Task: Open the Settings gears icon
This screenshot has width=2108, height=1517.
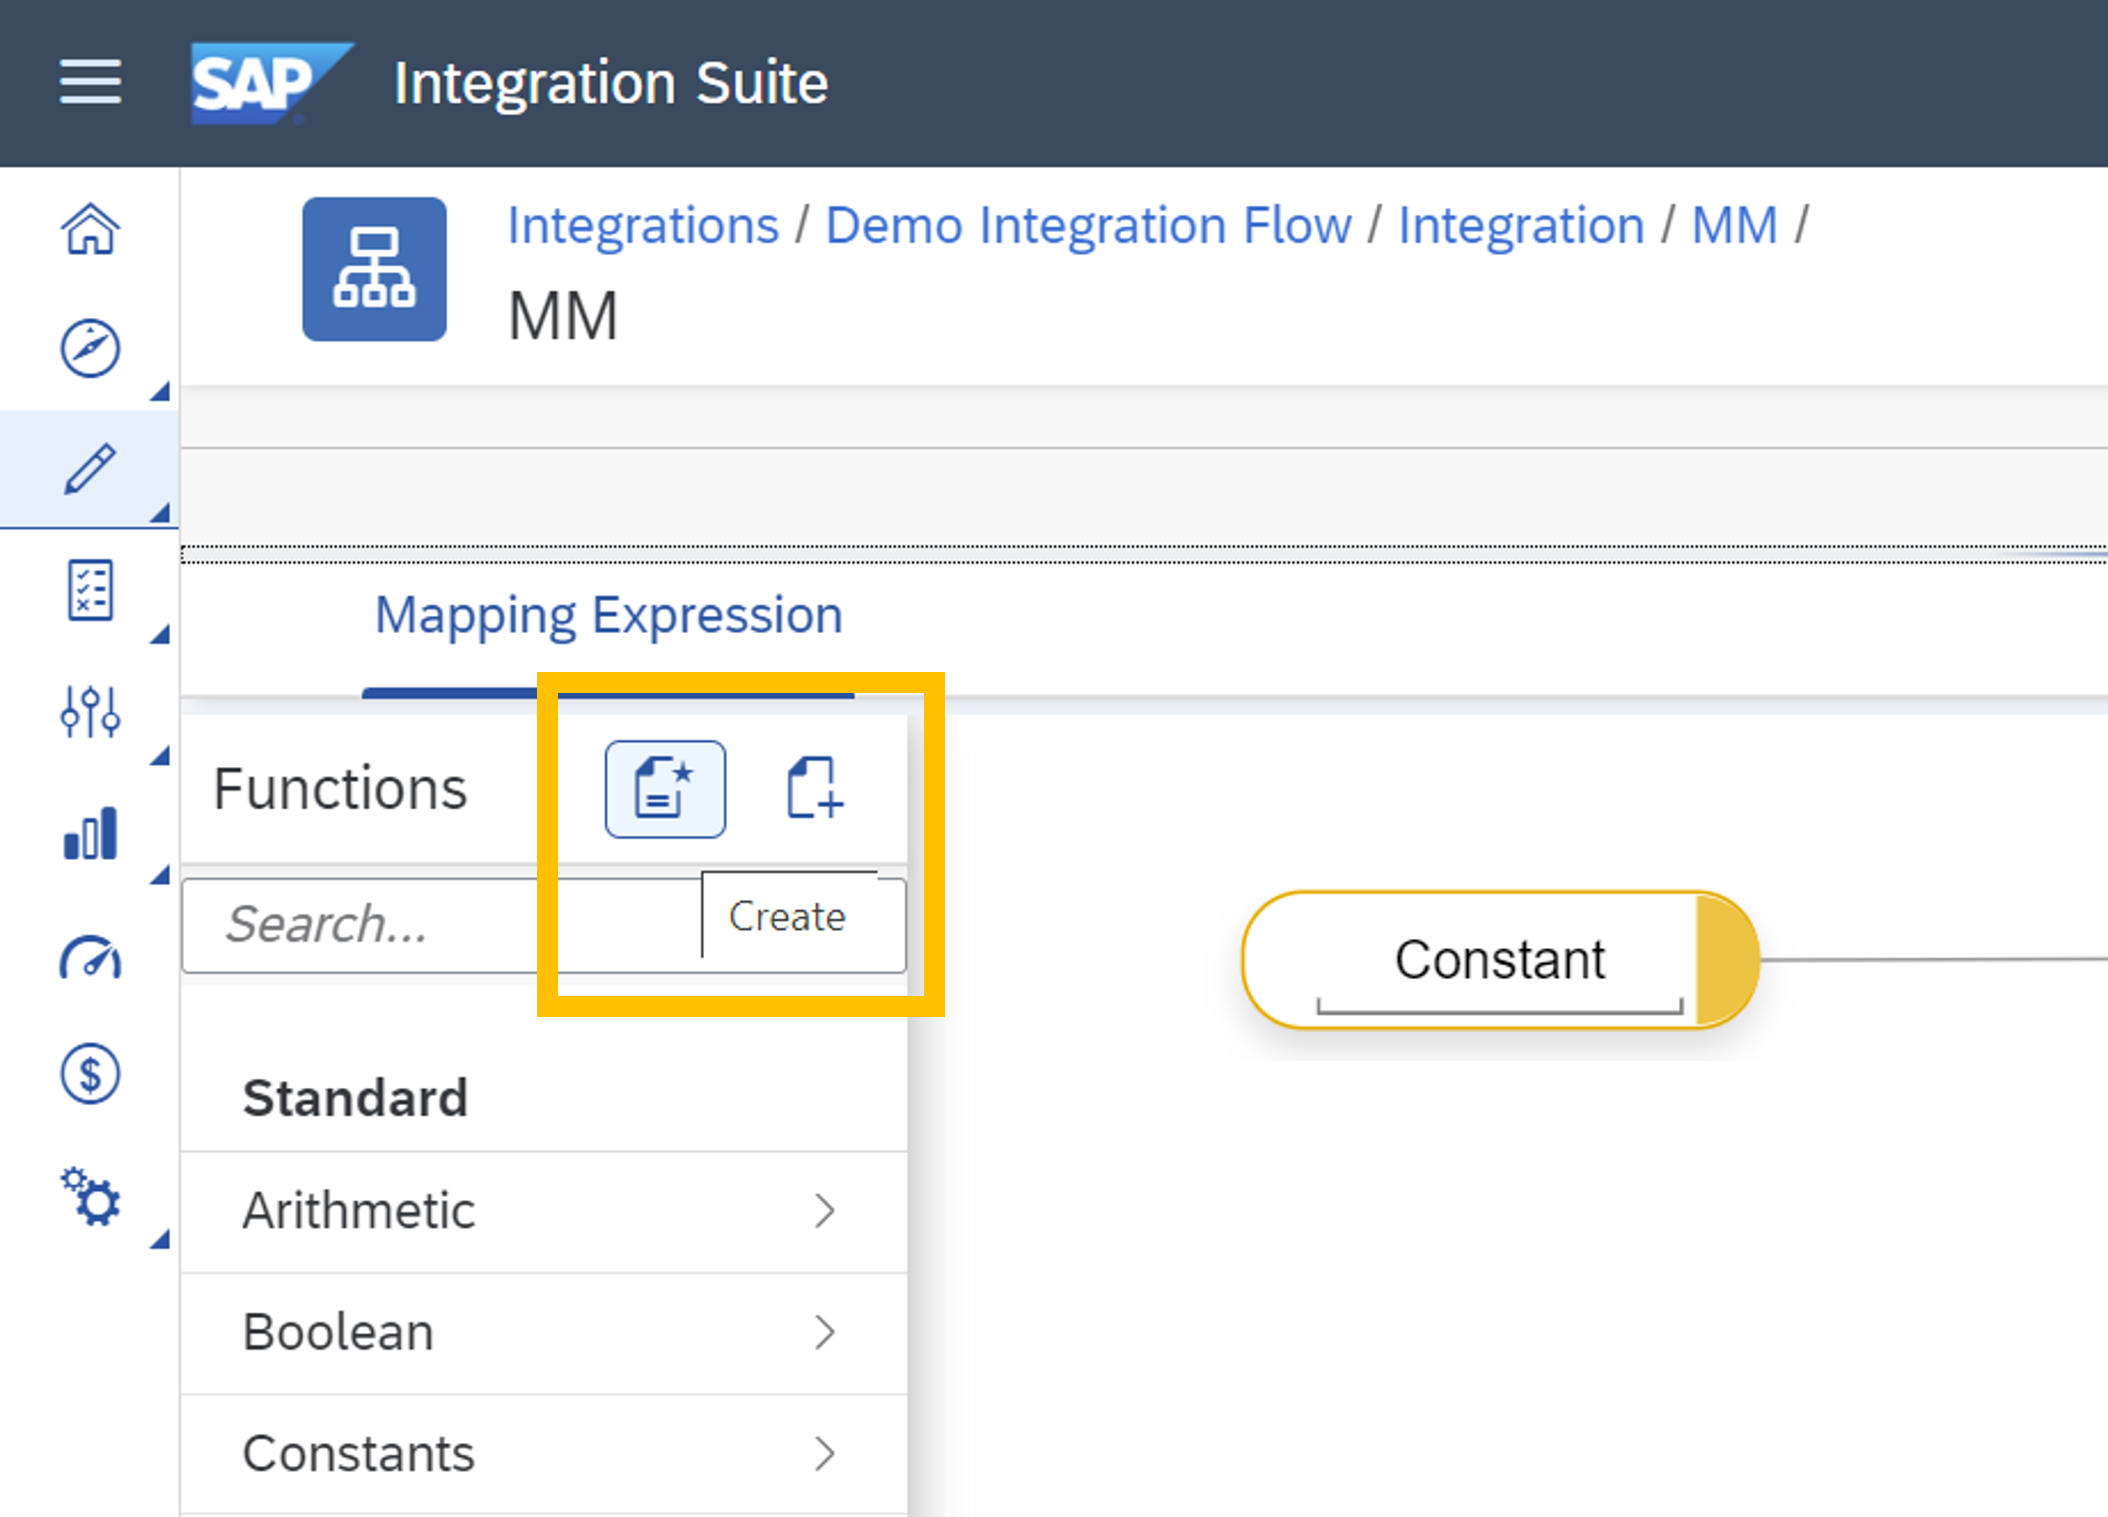Action: tap(90, 1196)
